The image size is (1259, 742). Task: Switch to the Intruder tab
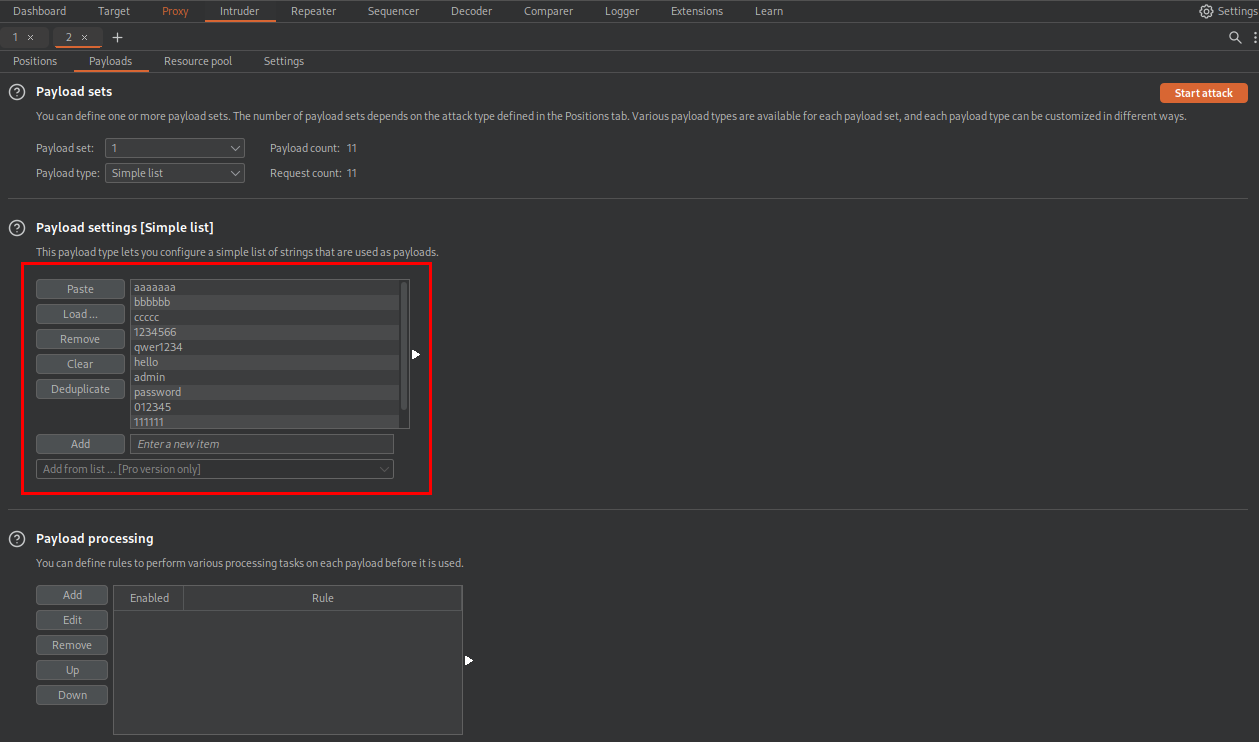(239, 11)
